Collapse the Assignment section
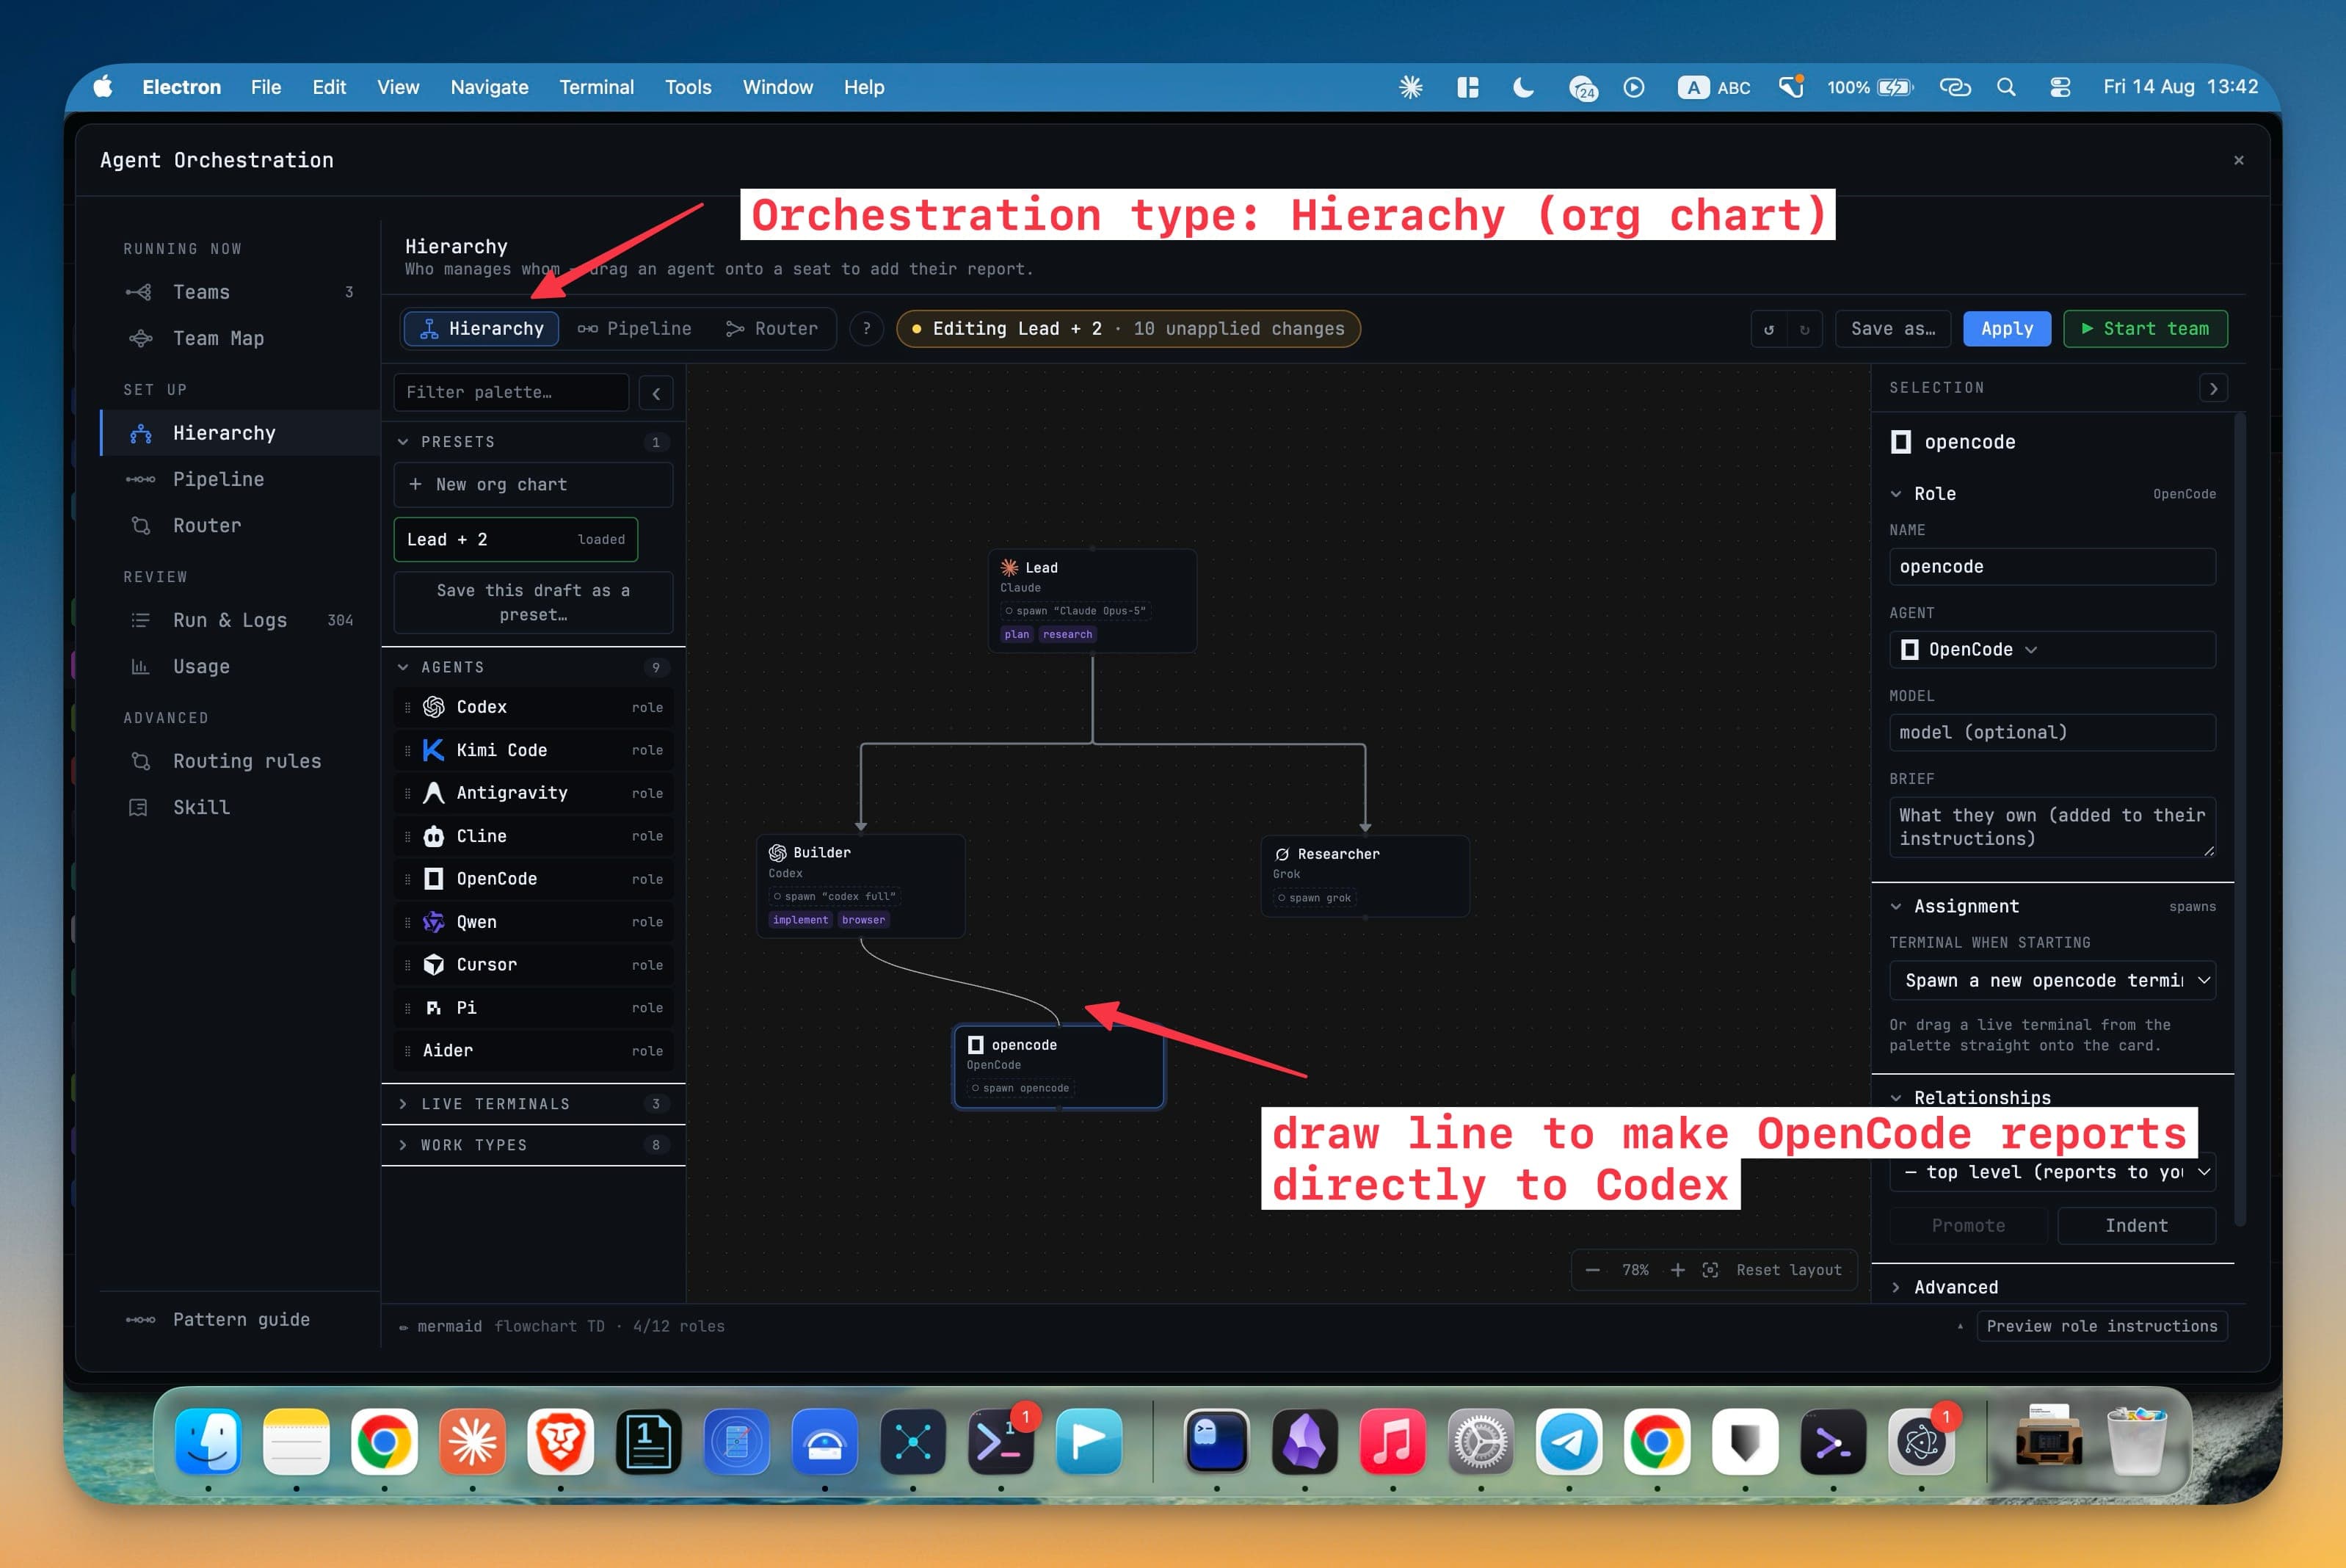Viewport: 2346px width, 1568px height. pyautogui.click(x=1896, y=906)
